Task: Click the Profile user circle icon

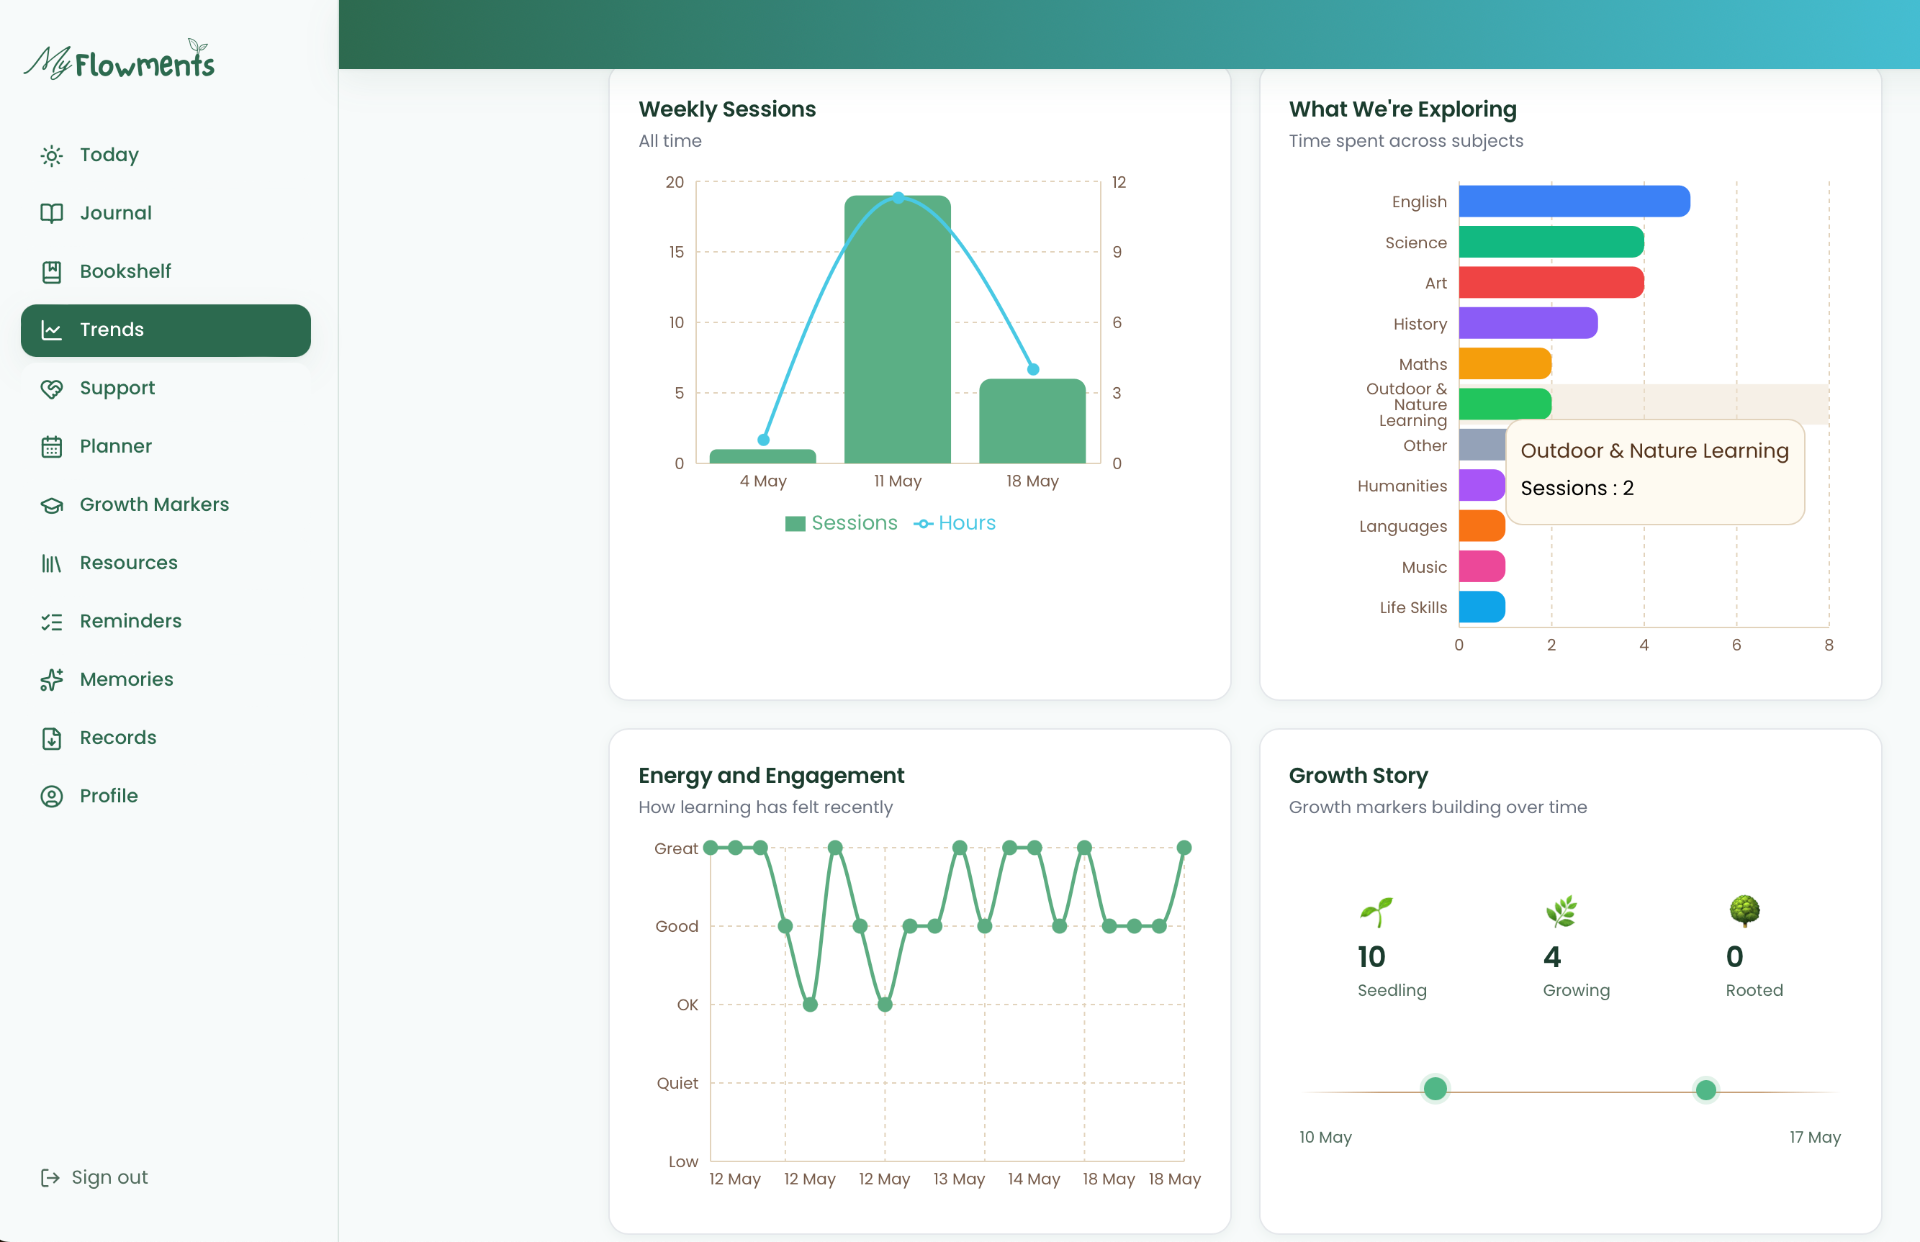Action: [52, 796]
